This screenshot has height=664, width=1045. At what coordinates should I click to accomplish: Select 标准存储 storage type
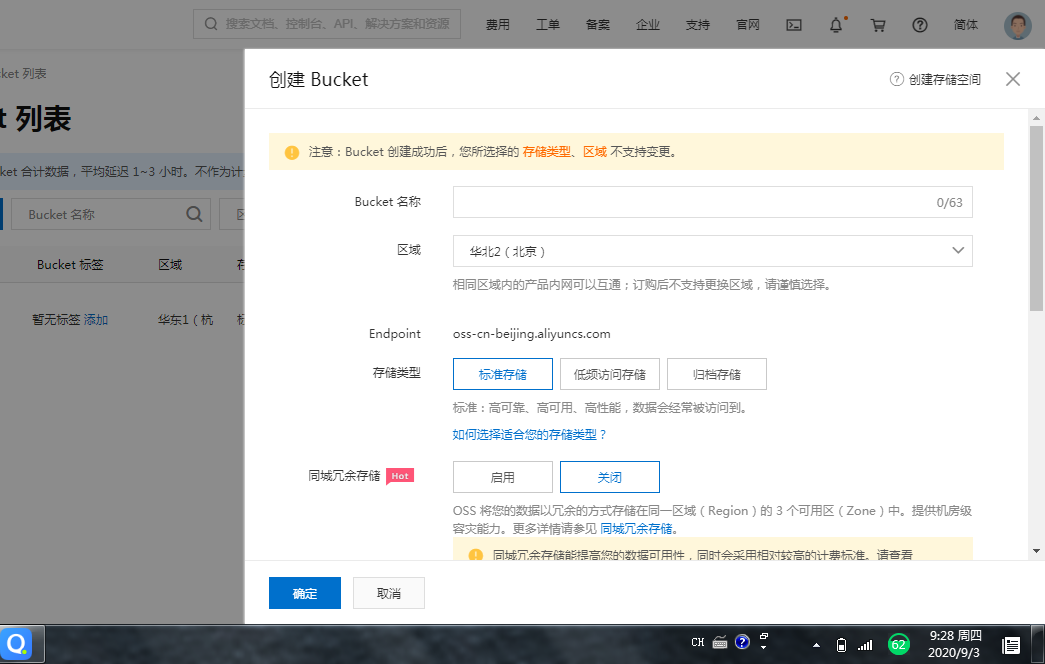pos(503,374)
